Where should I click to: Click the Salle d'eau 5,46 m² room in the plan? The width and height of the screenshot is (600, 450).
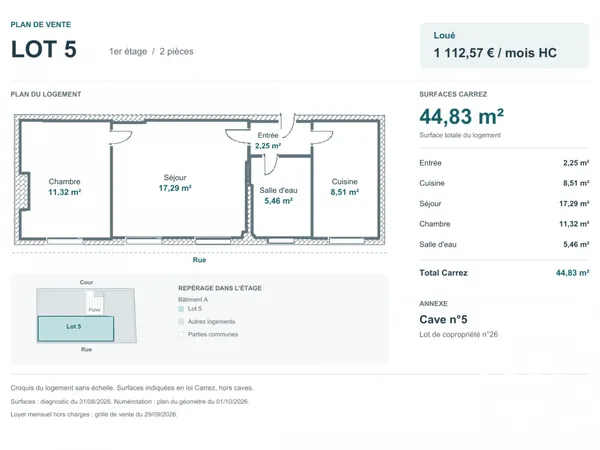point(279,196)
